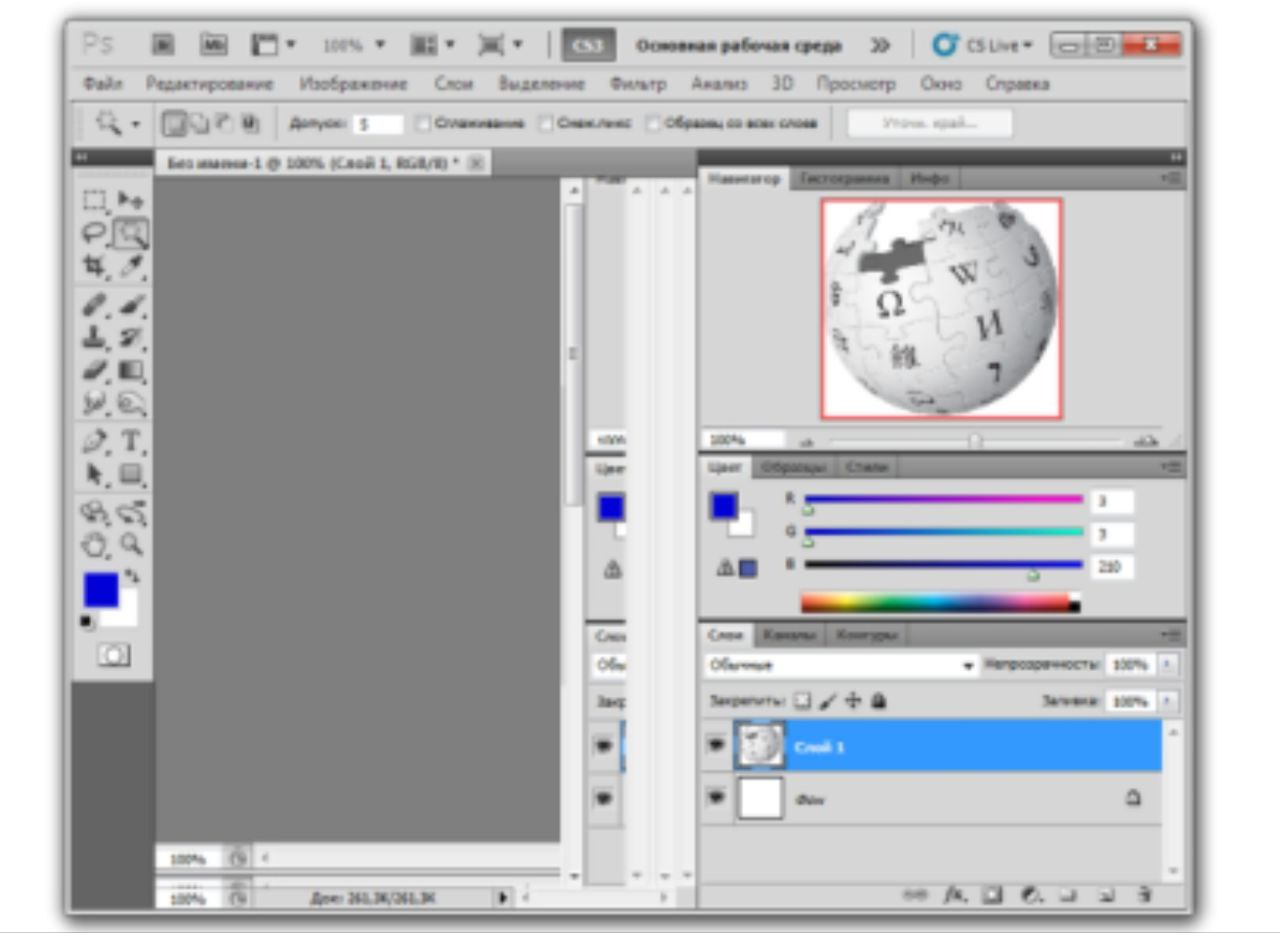This screenshot has width=1280, height=933.
Task: Enable the Сглаживание checkbox
Action: click(423, 124)
